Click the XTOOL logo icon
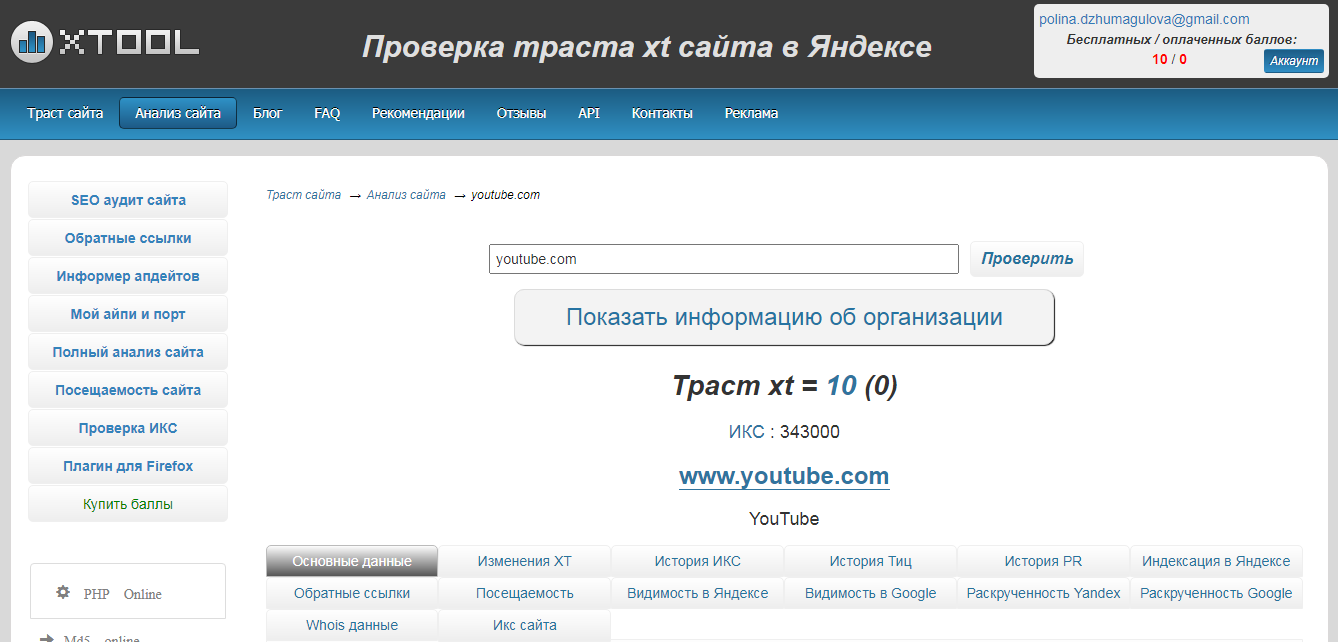1338x642 pixels. (x=33, y=42)
